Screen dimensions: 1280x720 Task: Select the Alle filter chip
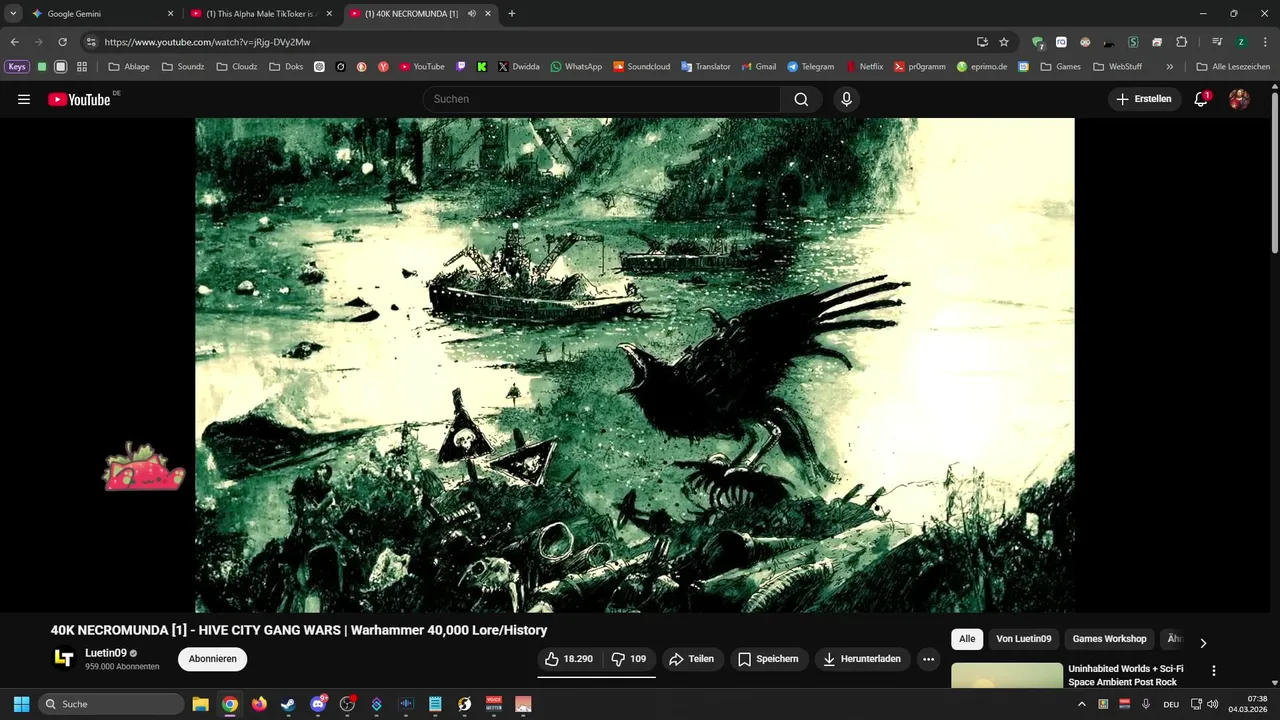coord(967,639)
